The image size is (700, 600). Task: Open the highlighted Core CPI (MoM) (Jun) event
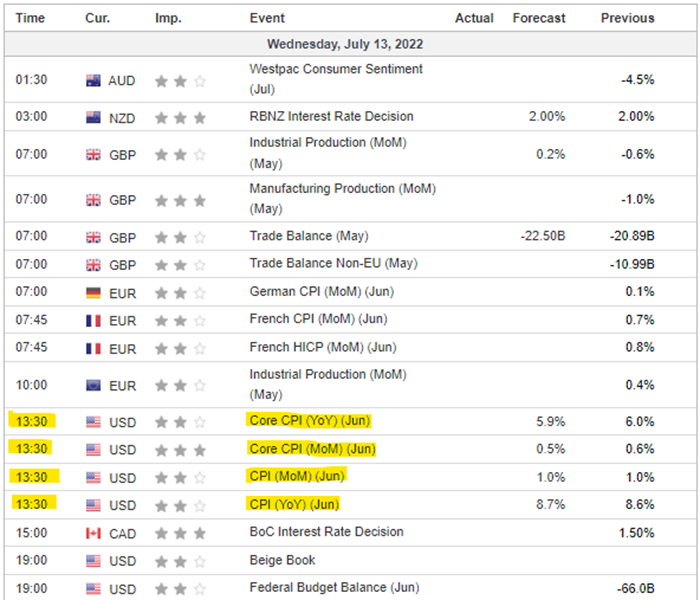tap(313, 449)
